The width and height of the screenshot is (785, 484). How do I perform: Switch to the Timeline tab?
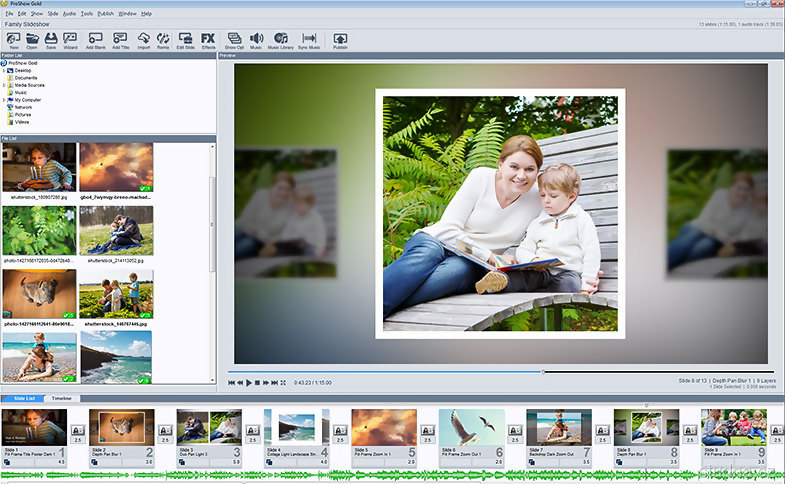[x=62, y=398]
